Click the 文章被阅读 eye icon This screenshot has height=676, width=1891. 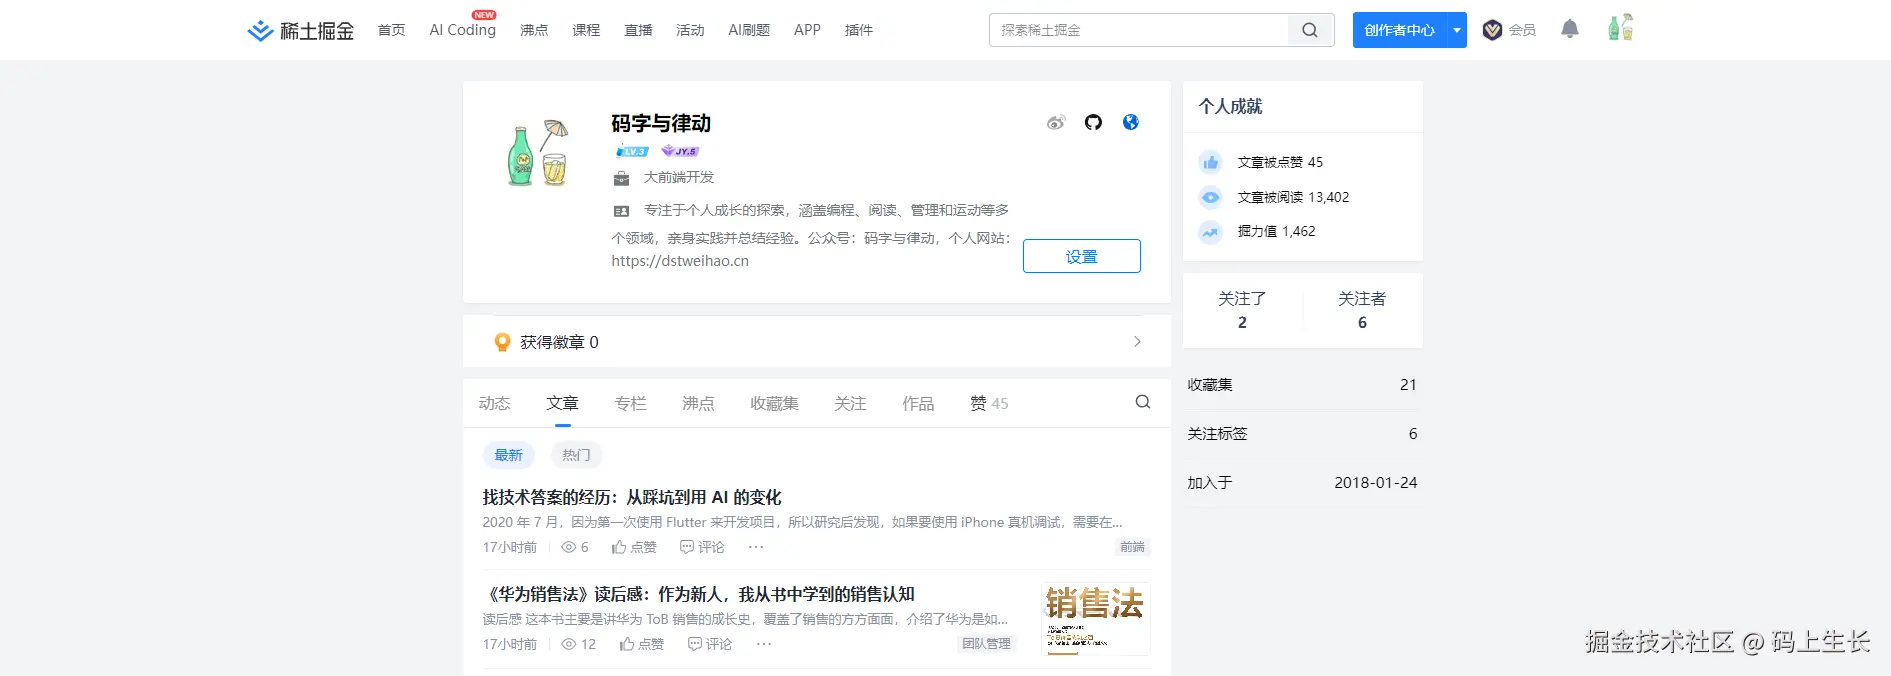1211,197
